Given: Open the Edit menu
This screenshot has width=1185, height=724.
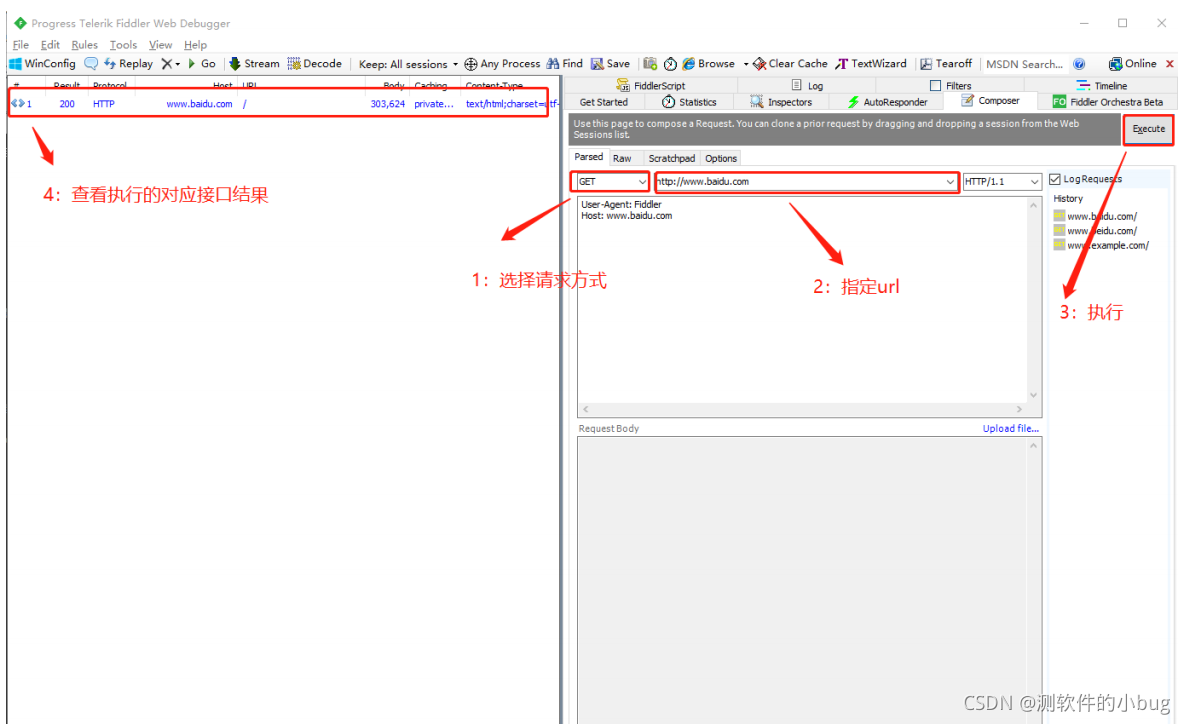Looking at the screenshot, I should pos(50,45).
